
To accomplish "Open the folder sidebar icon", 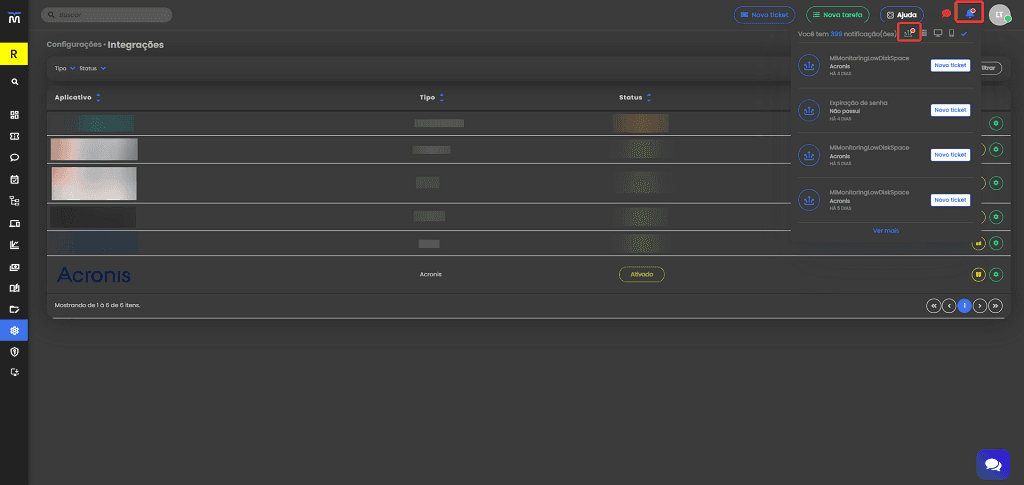I will 14,309.
